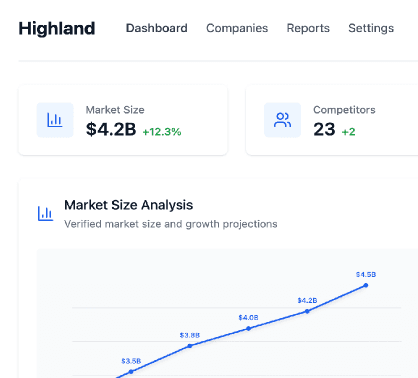Click the Competitors people icon

coord(282,120)
